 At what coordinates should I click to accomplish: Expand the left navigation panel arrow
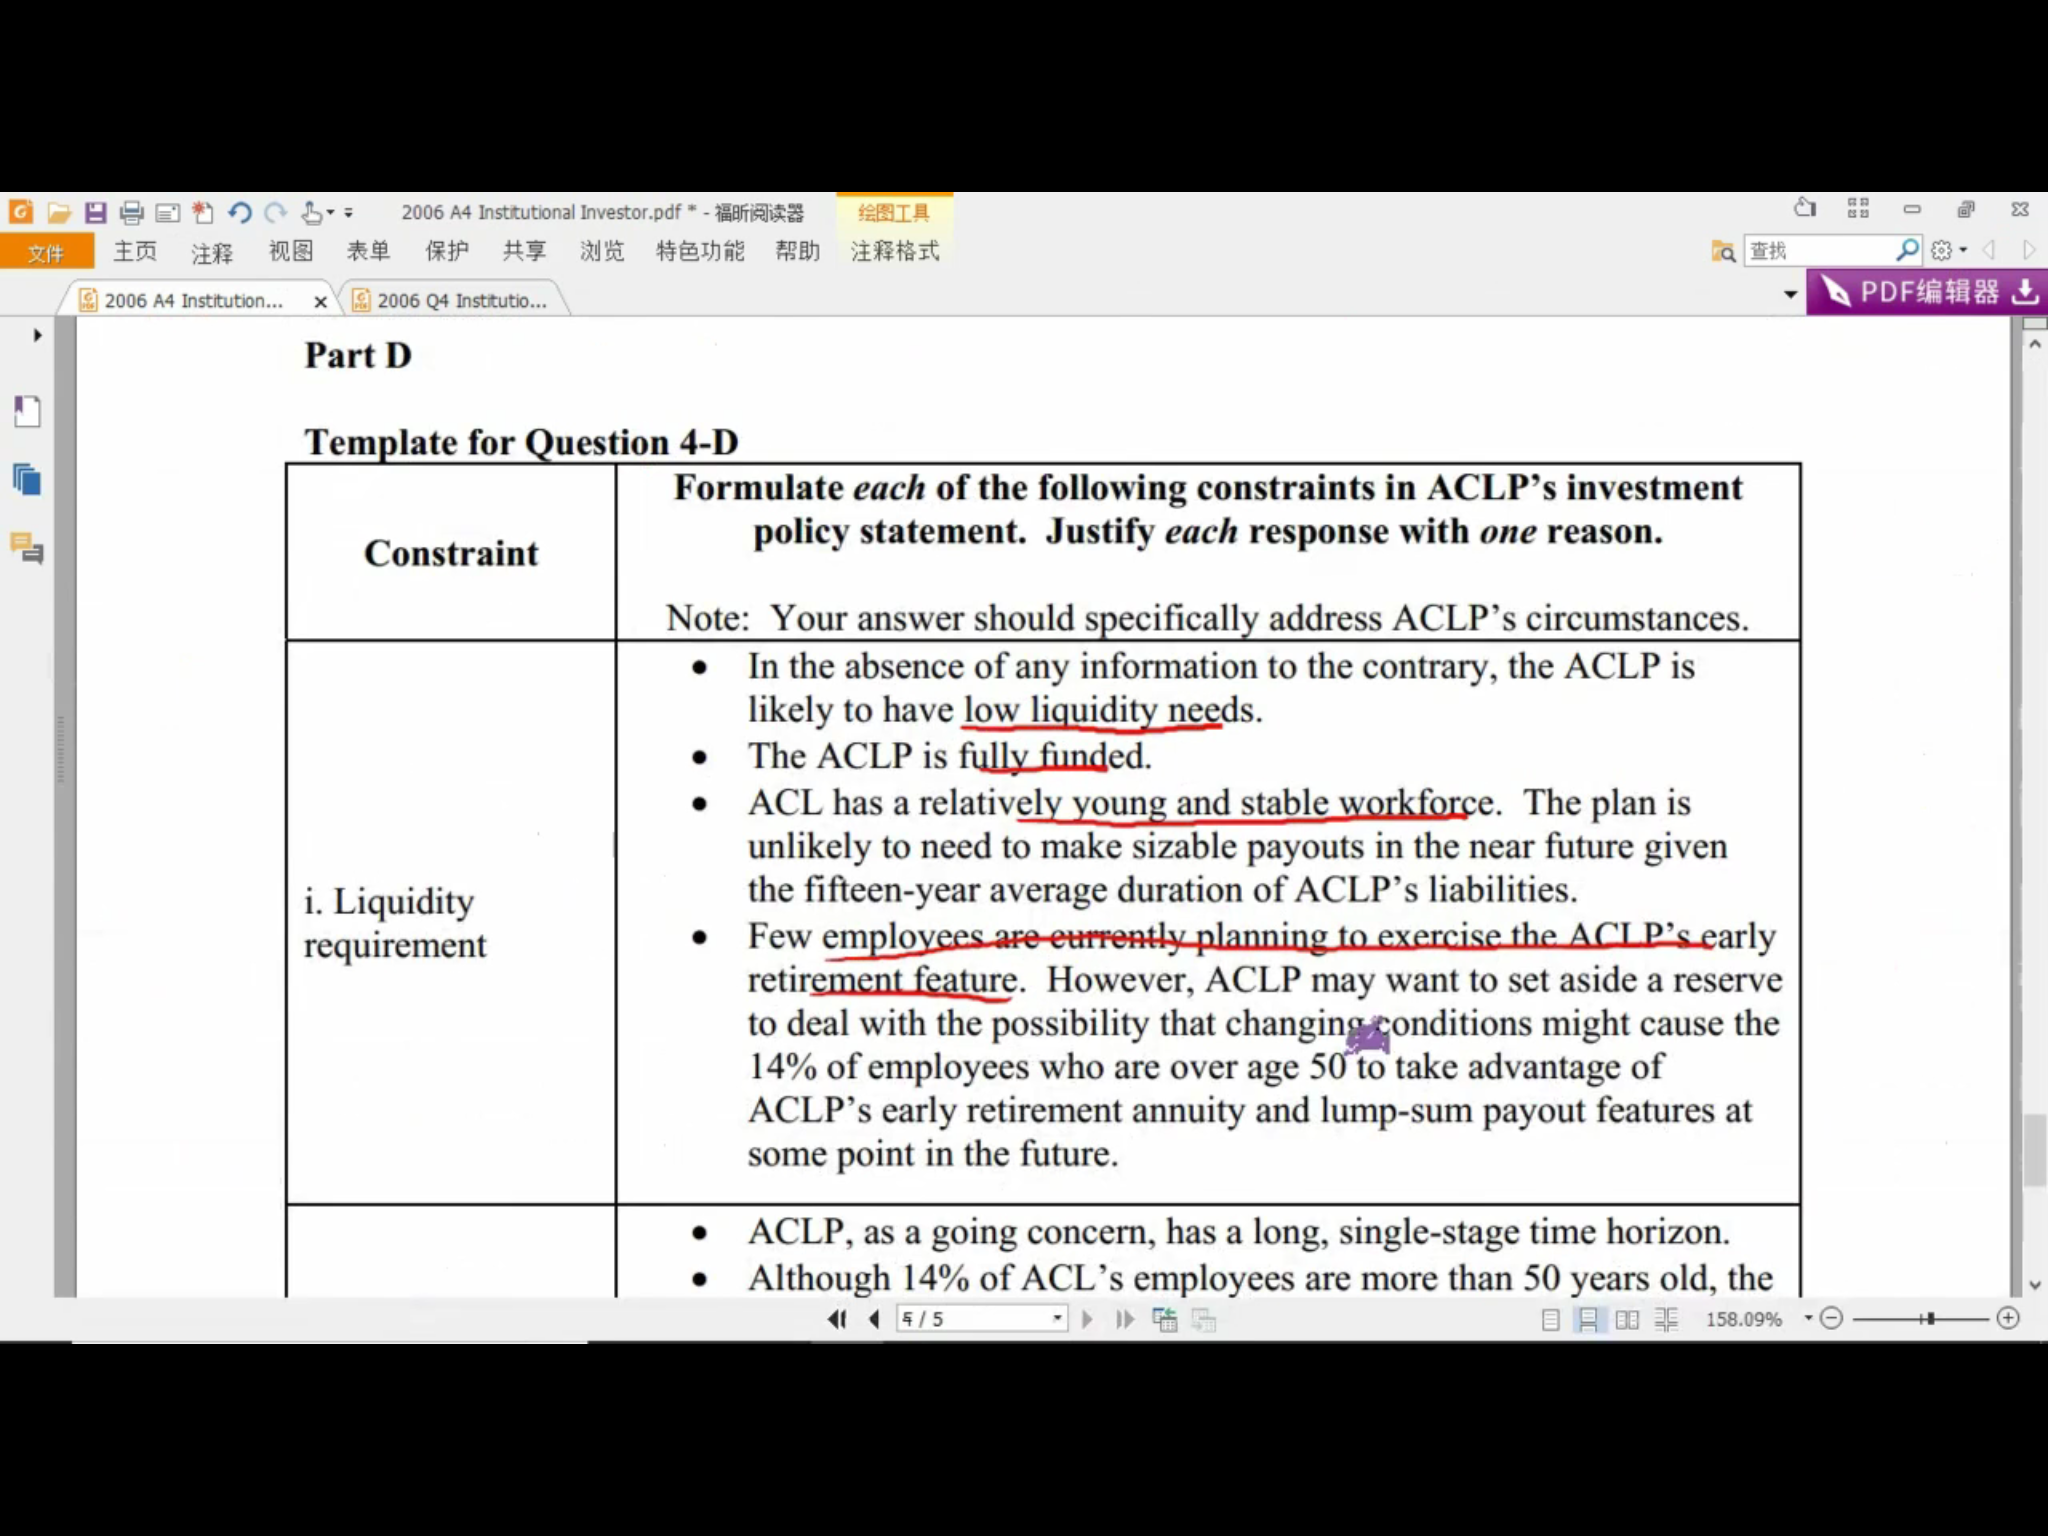pyautogui.click(x=37, y=335)
